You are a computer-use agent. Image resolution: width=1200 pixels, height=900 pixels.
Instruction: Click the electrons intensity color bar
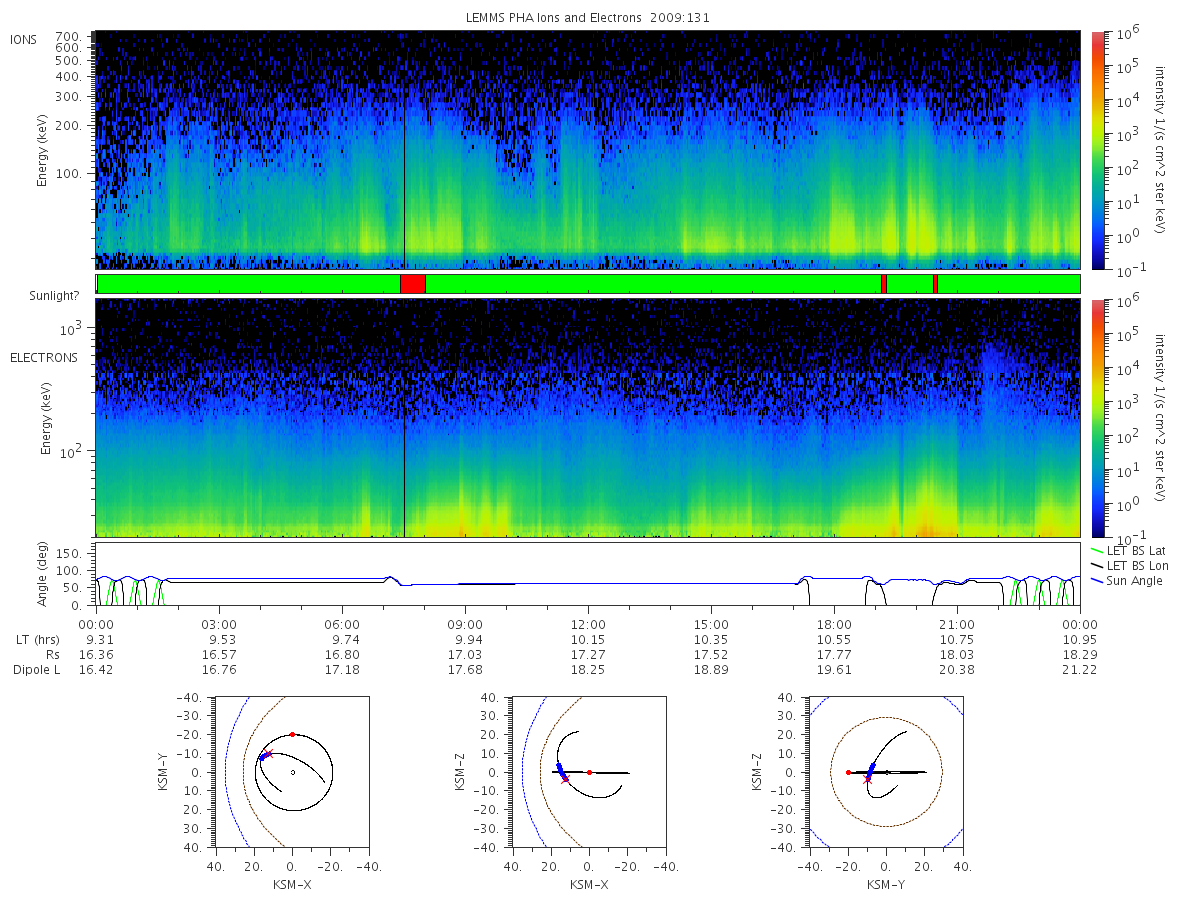click(1096, 418)
